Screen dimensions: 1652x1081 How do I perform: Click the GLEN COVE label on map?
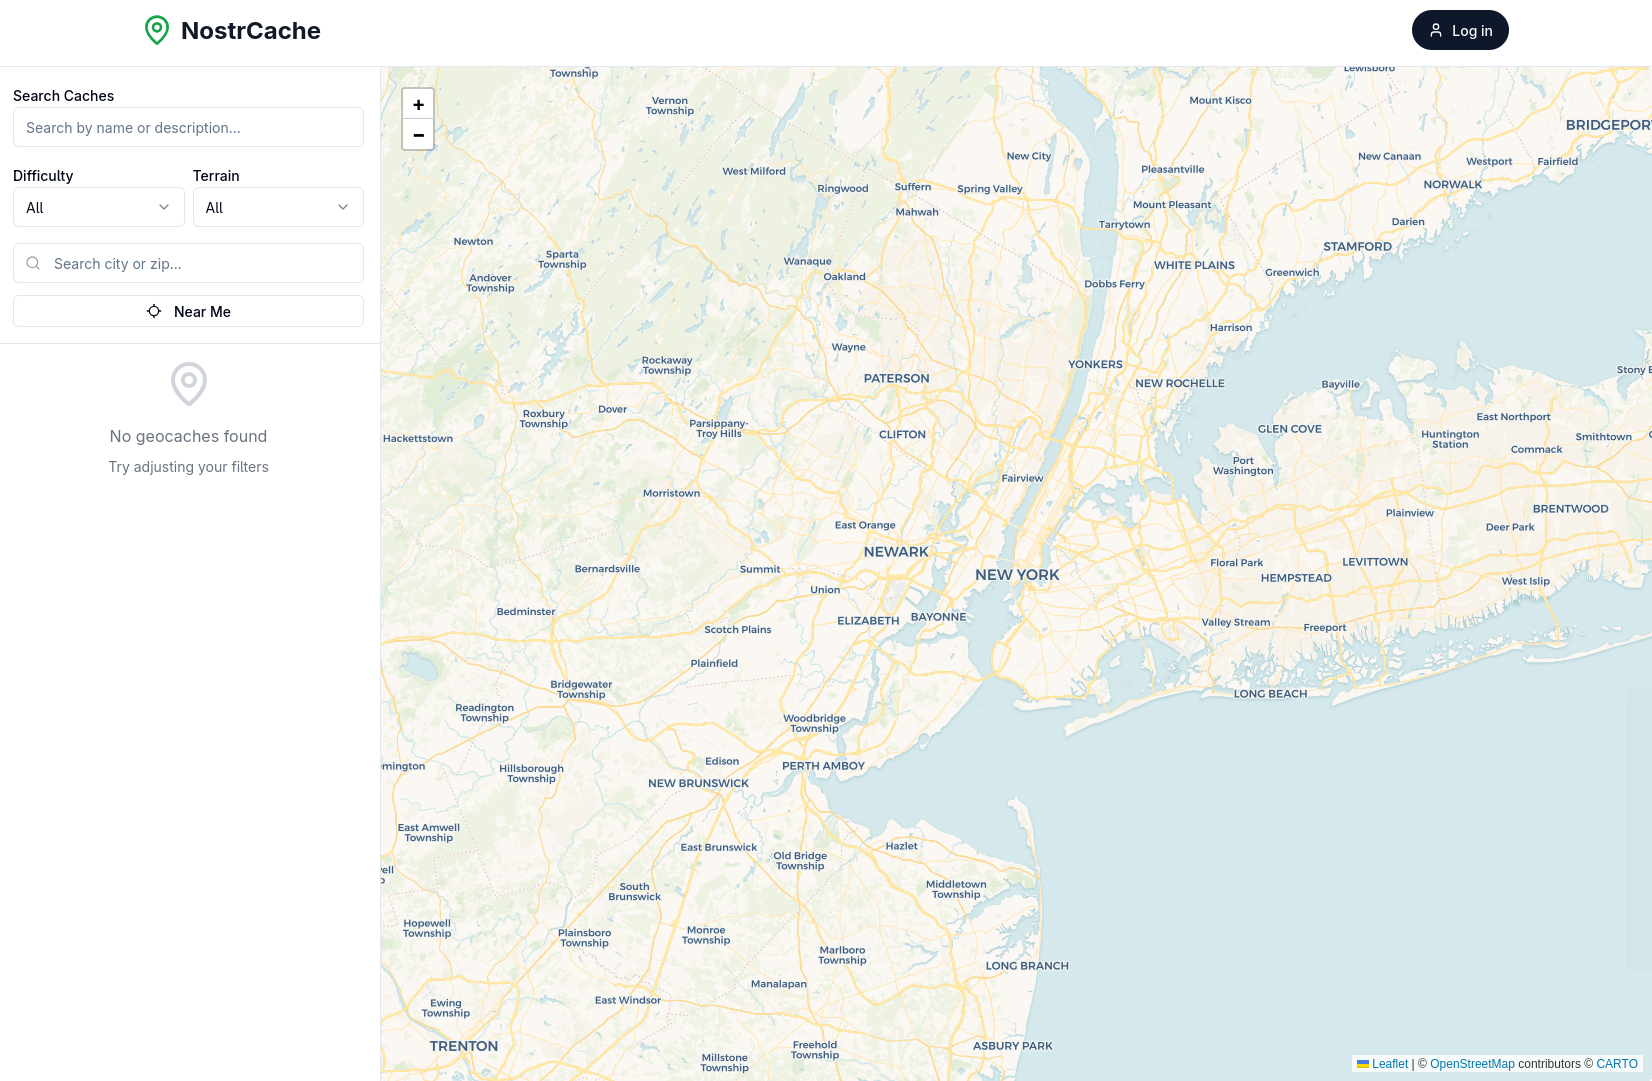tap(1289, 429)
